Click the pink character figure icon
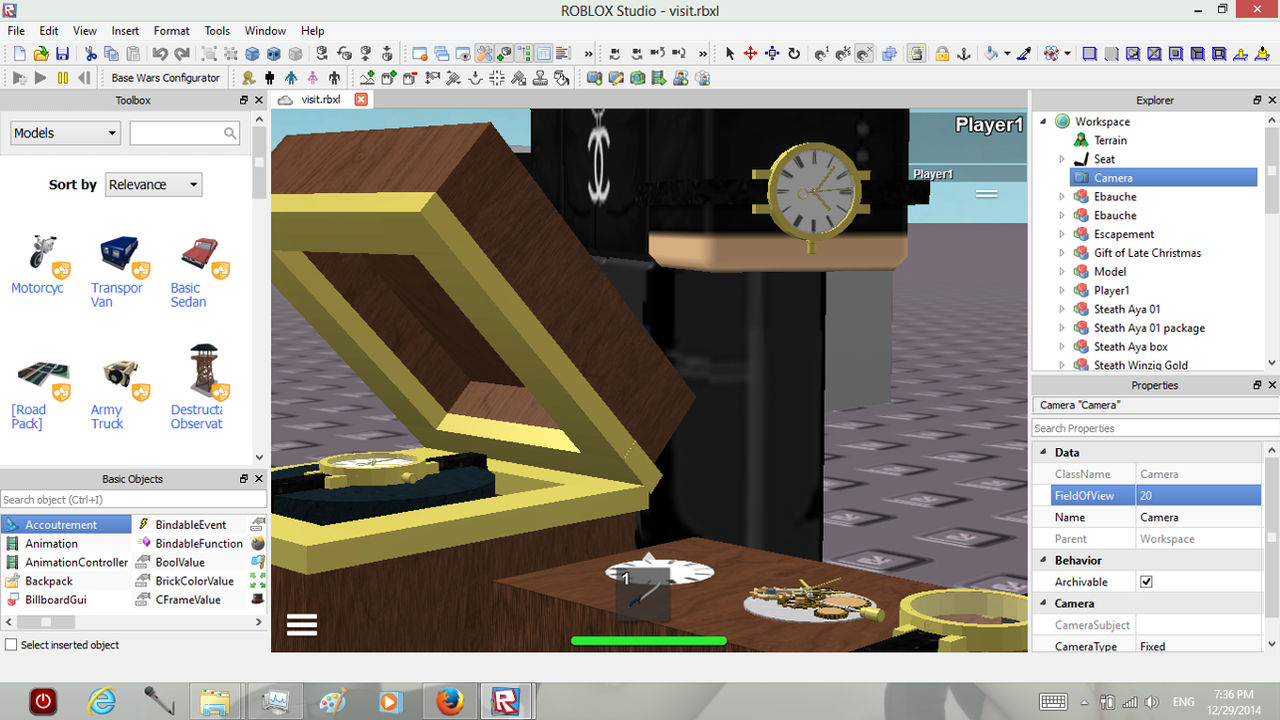 coord(312,77)
